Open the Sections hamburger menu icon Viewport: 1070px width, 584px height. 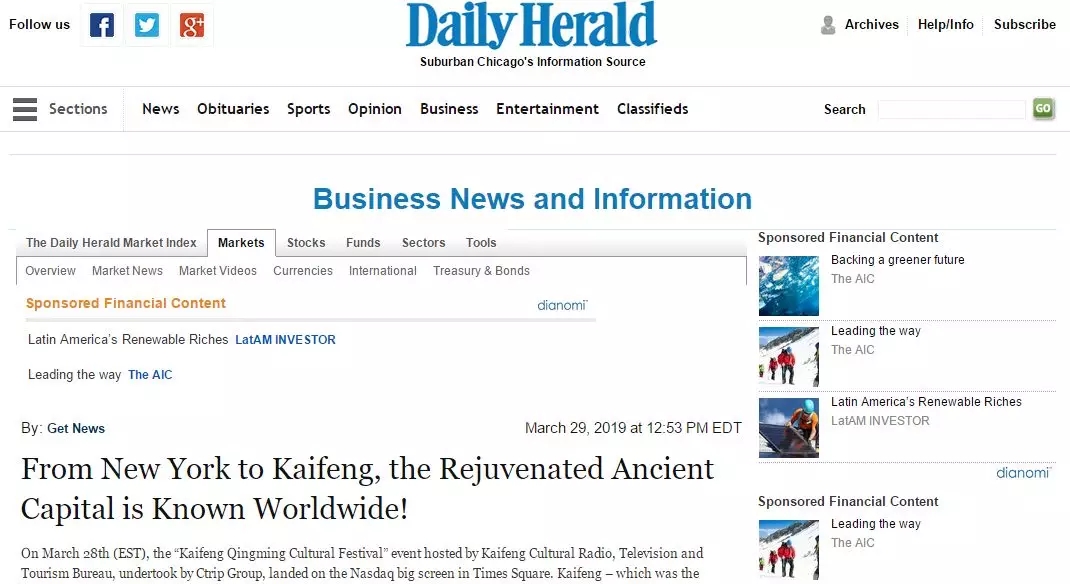pyautogui.click(x=25, y=109)
